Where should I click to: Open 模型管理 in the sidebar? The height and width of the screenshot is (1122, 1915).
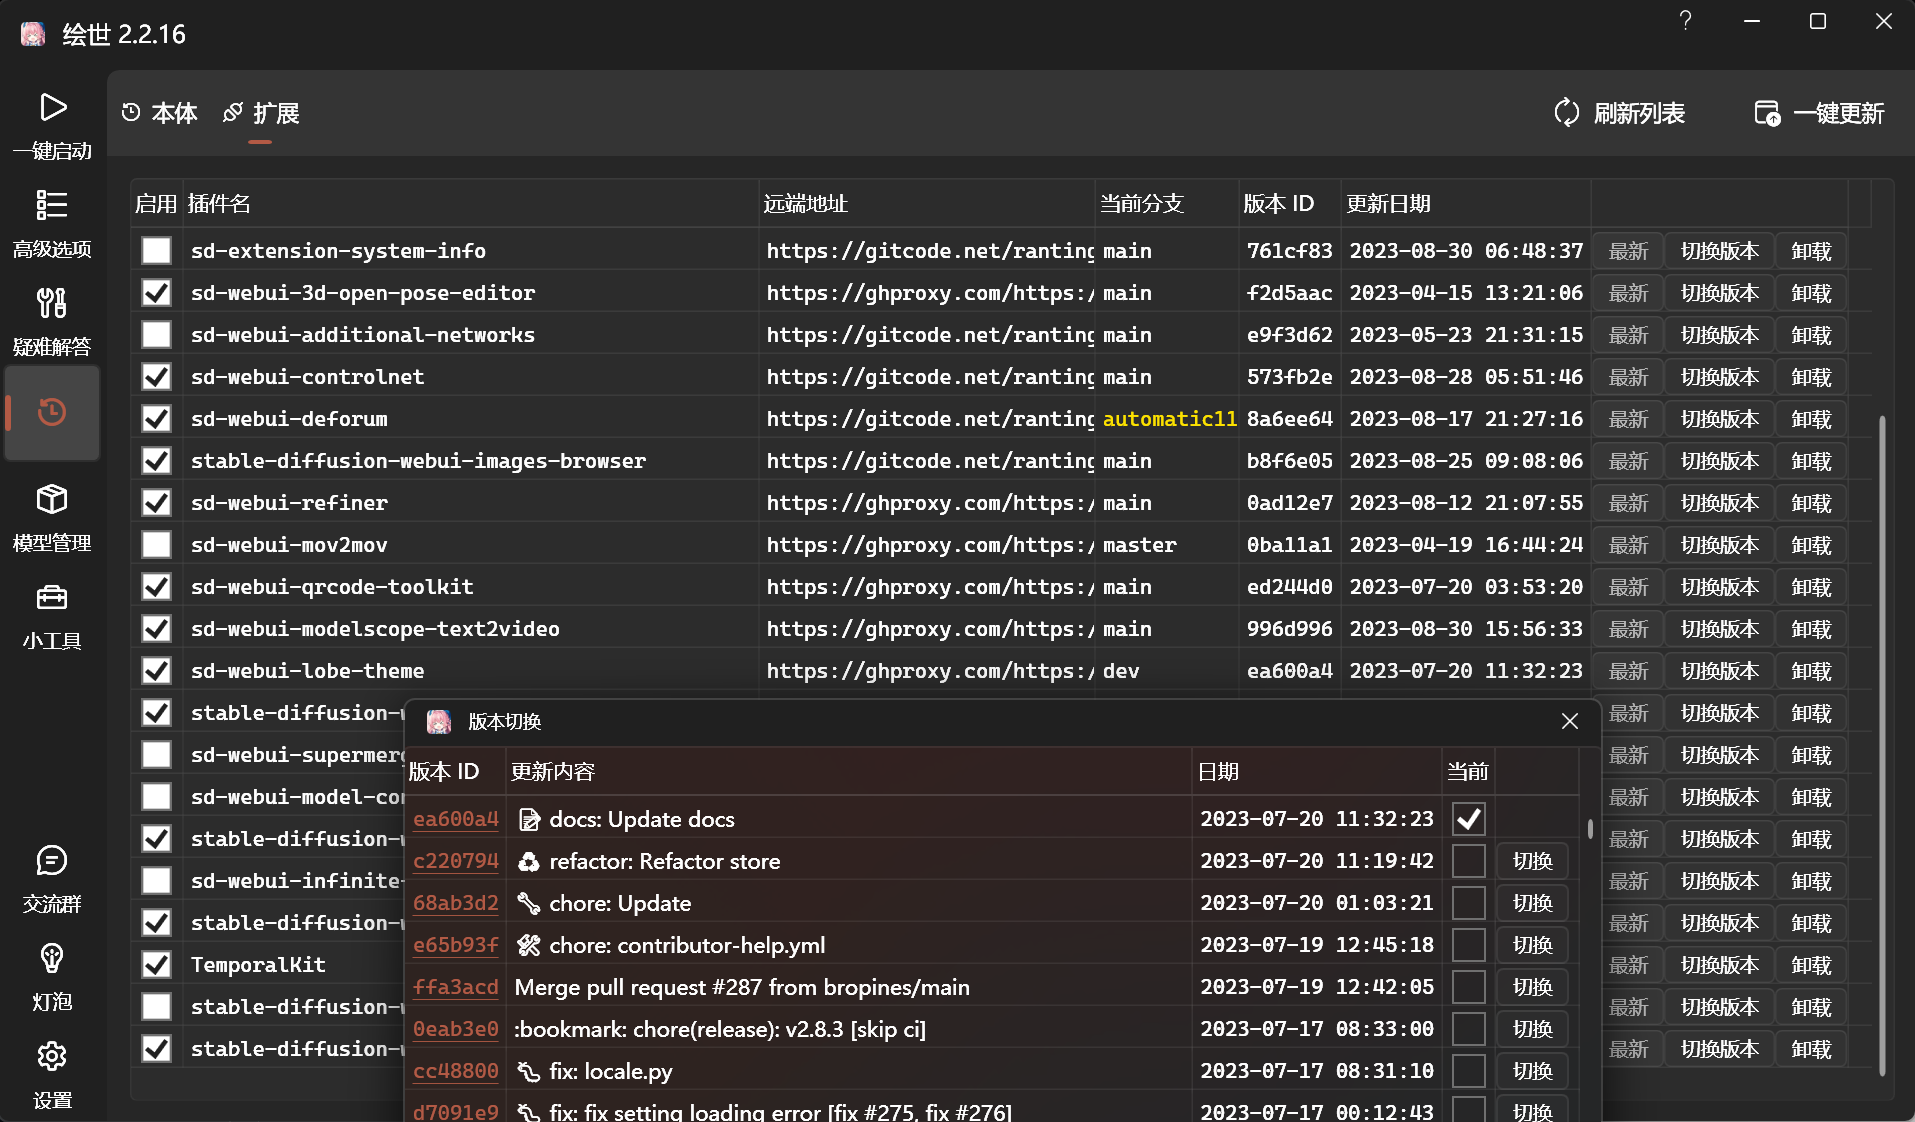52,500
